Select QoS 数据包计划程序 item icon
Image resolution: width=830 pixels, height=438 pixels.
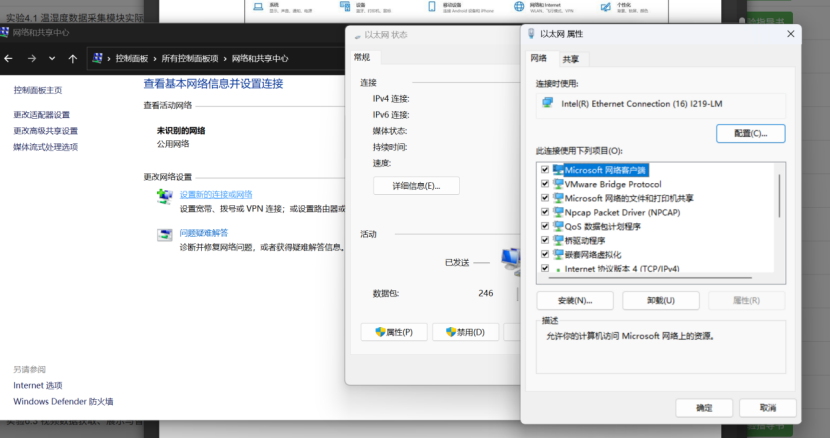558,226
